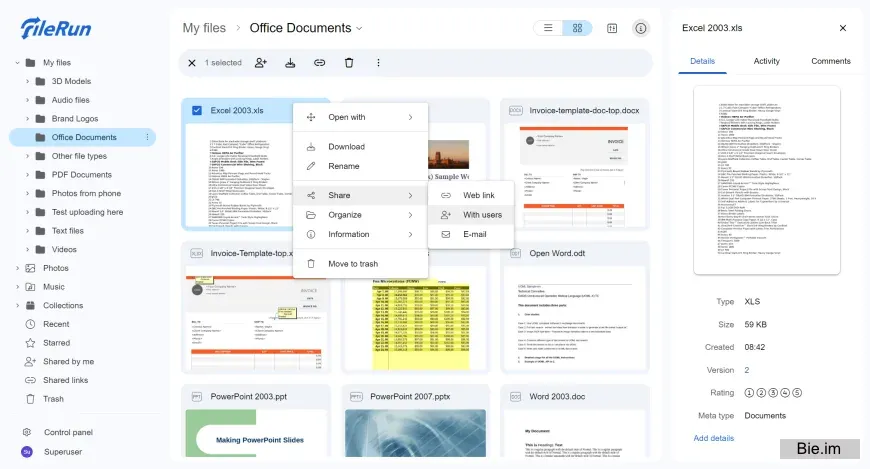Switch to the Comments tab
This screenshot has width=870, height=469.
click(x=831, y=61)
